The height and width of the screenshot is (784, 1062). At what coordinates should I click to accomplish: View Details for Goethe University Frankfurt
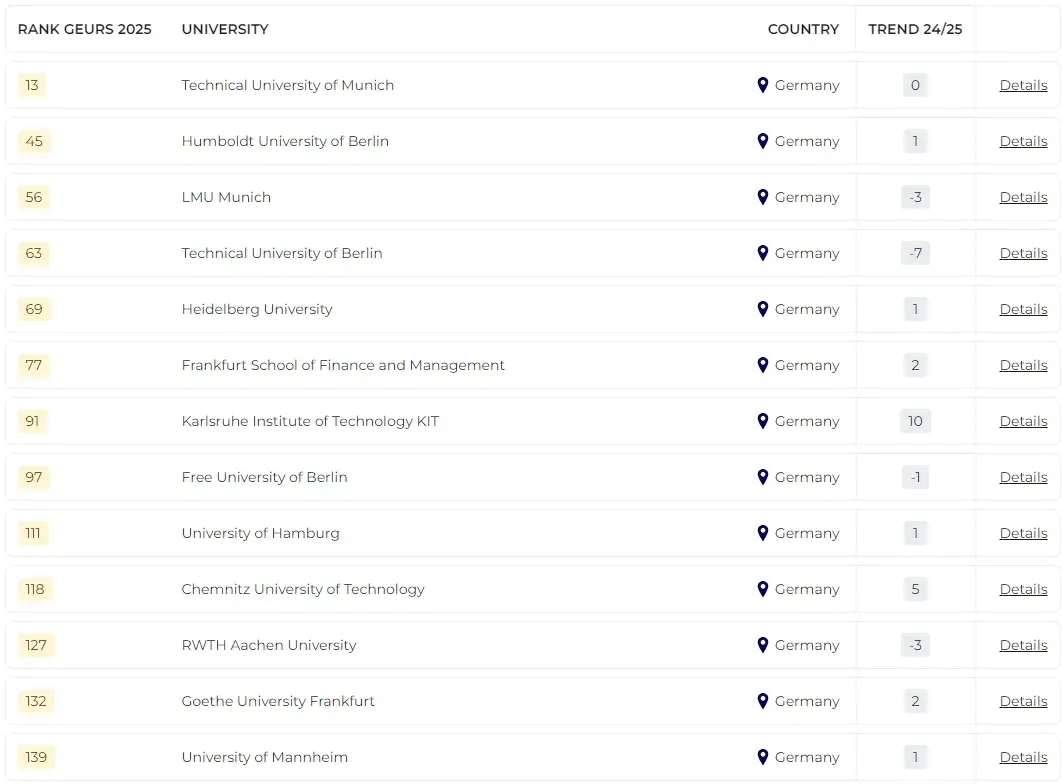pyautogui.click(x=1023, y=701)
